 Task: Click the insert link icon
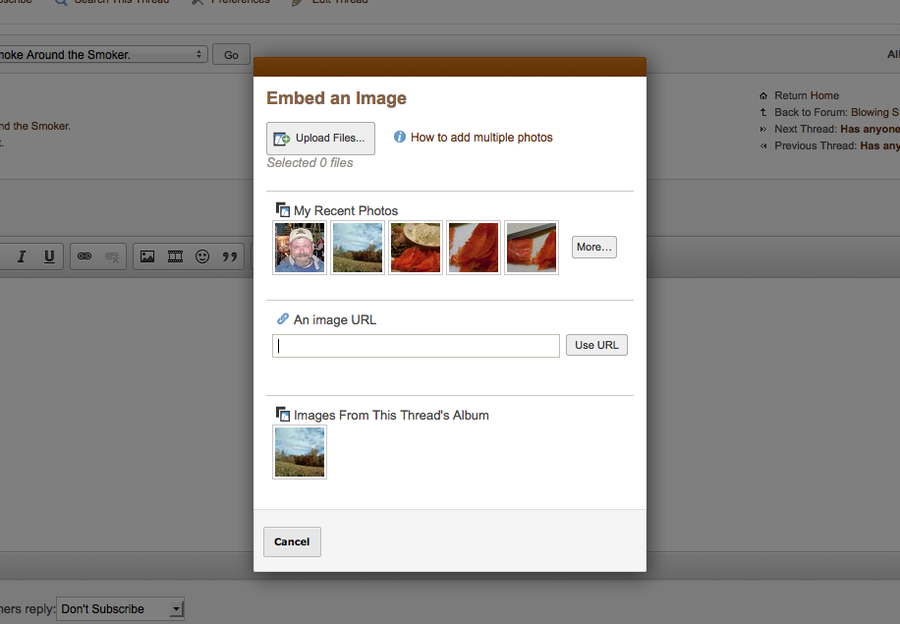click(x=85, y=257)
